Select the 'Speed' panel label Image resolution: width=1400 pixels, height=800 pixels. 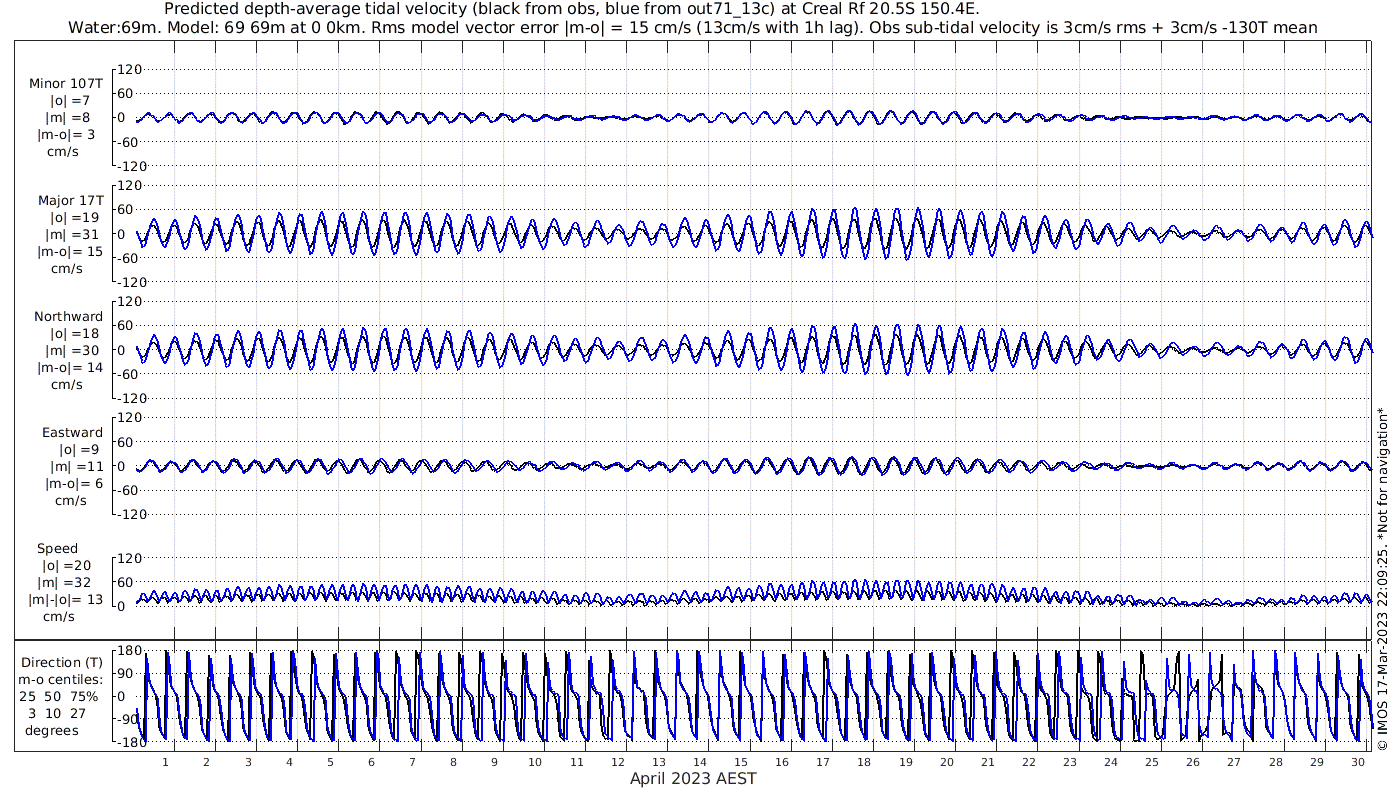coord(57,548)
